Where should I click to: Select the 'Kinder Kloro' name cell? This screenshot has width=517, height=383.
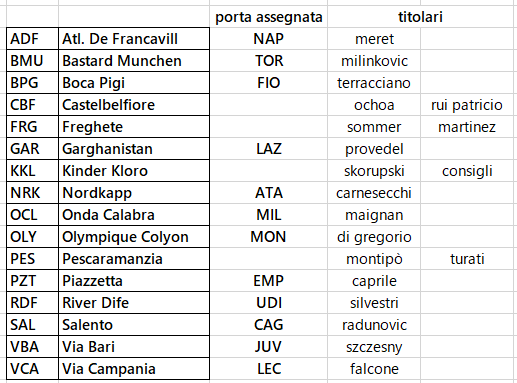tap(134, 171)
